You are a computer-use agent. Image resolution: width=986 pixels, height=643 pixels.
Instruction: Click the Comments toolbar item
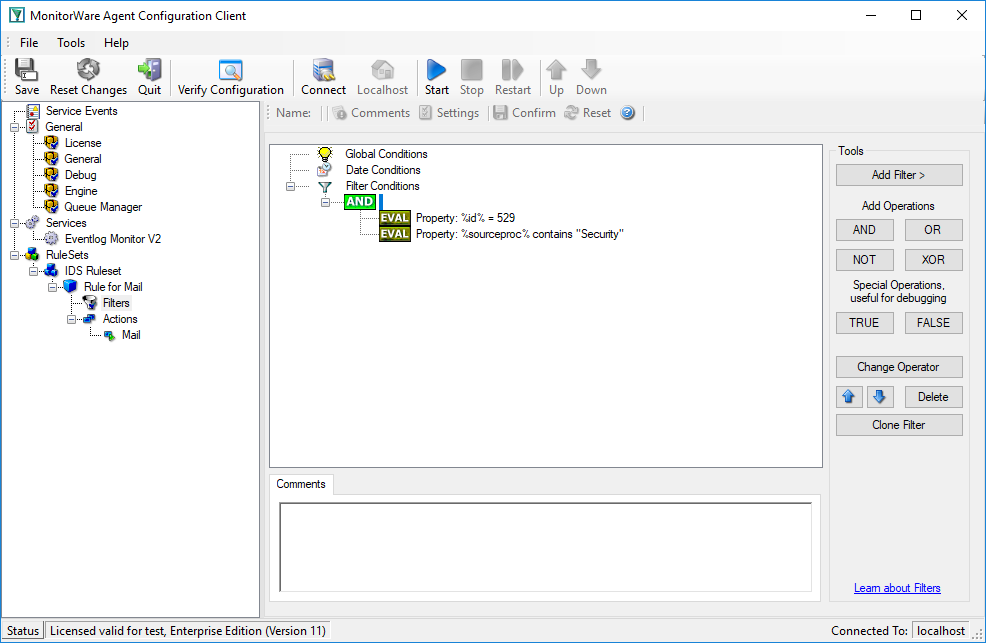tap(372, 113)
